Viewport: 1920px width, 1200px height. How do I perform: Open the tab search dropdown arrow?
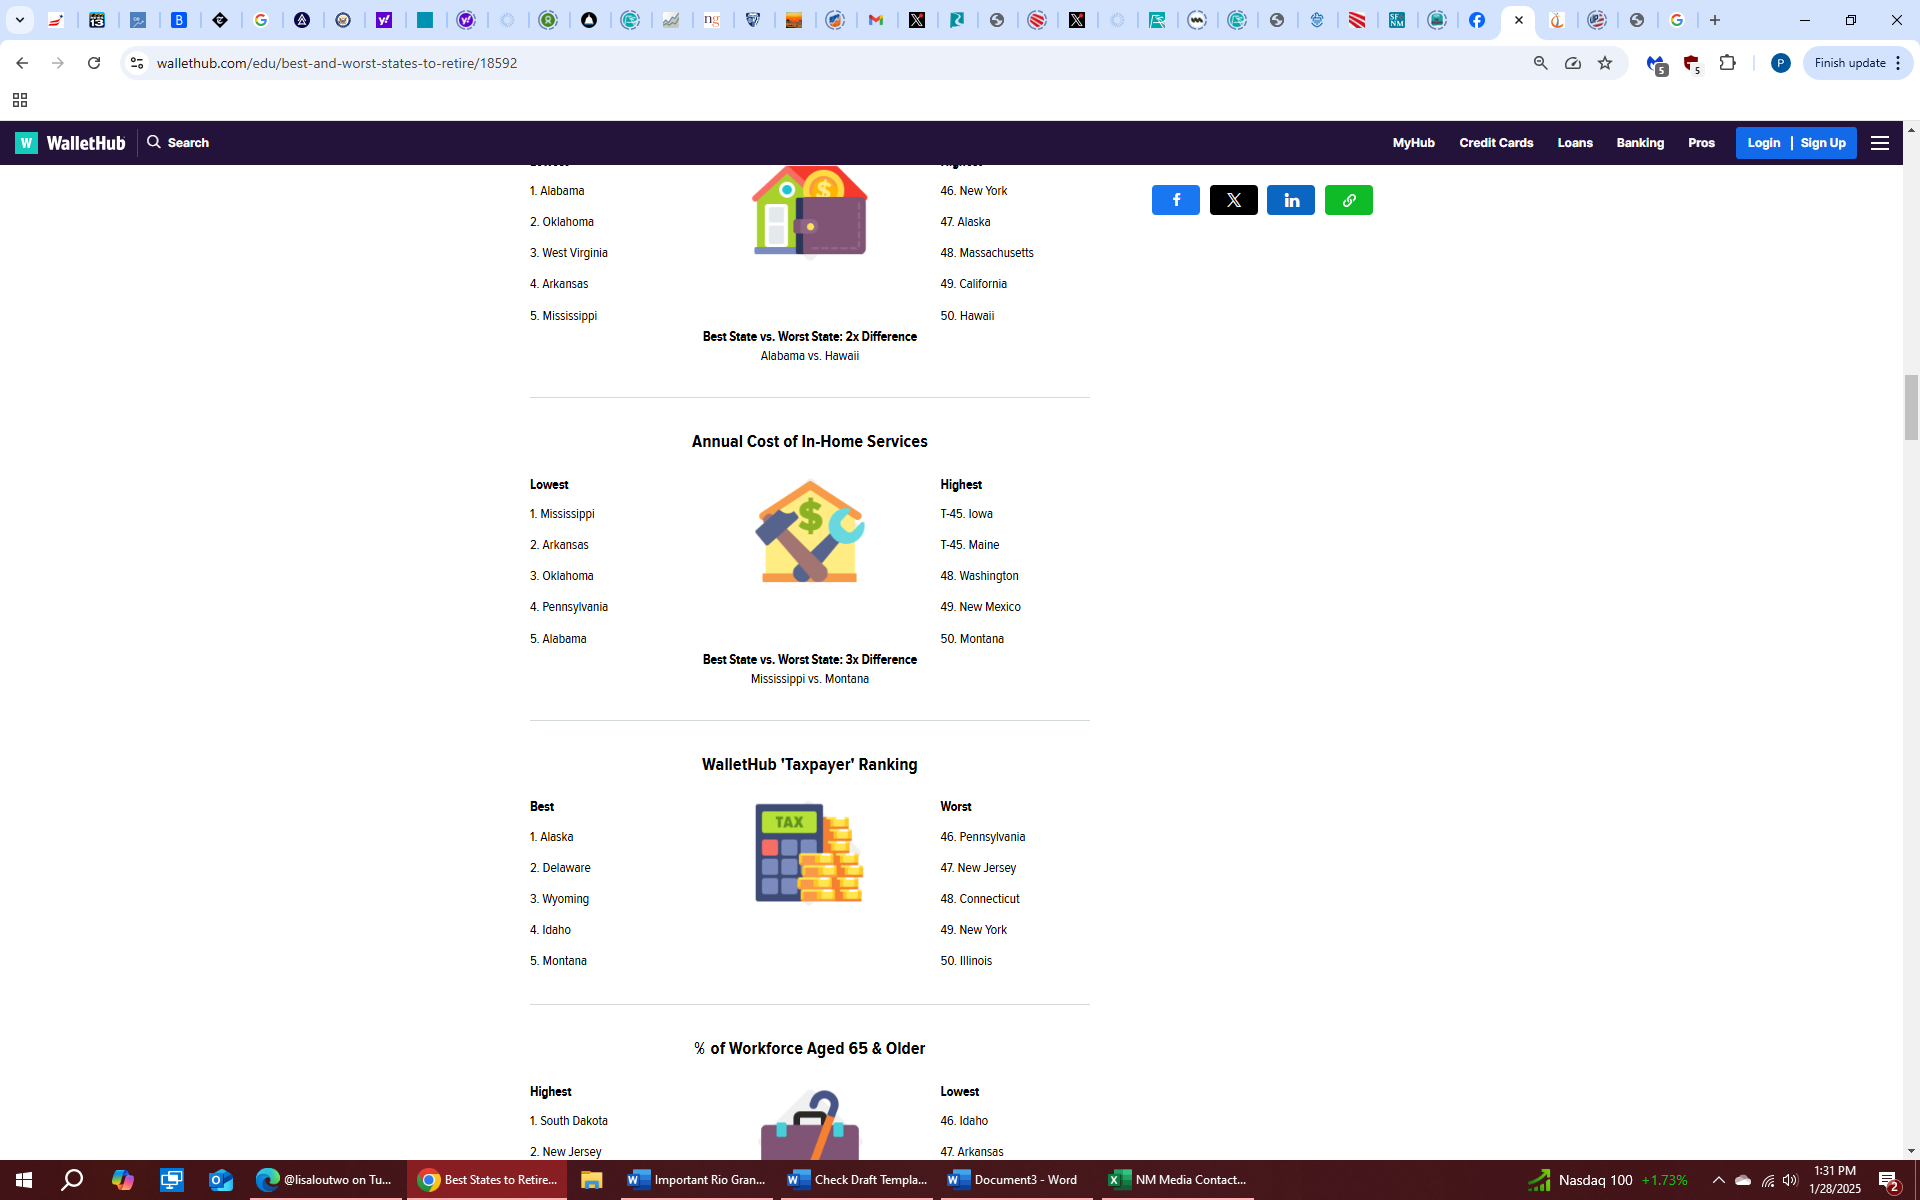click(19, 20)
